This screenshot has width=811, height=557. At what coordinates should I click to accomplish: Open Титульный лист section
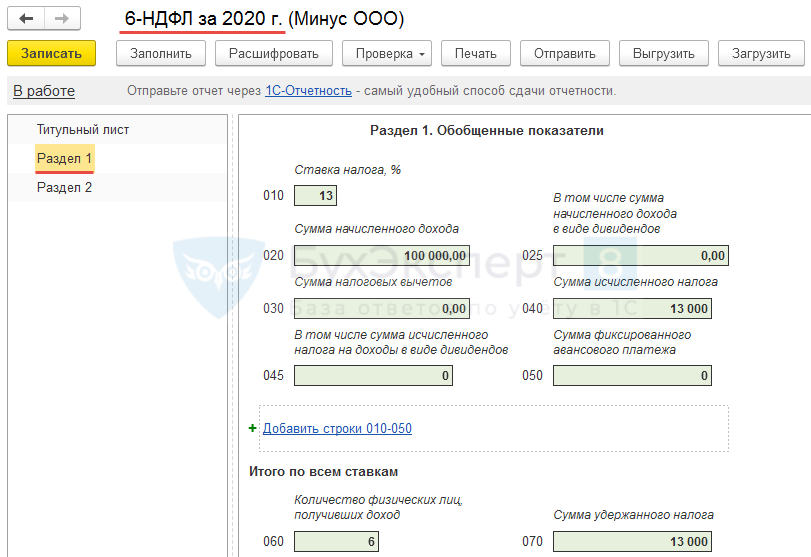83,130
